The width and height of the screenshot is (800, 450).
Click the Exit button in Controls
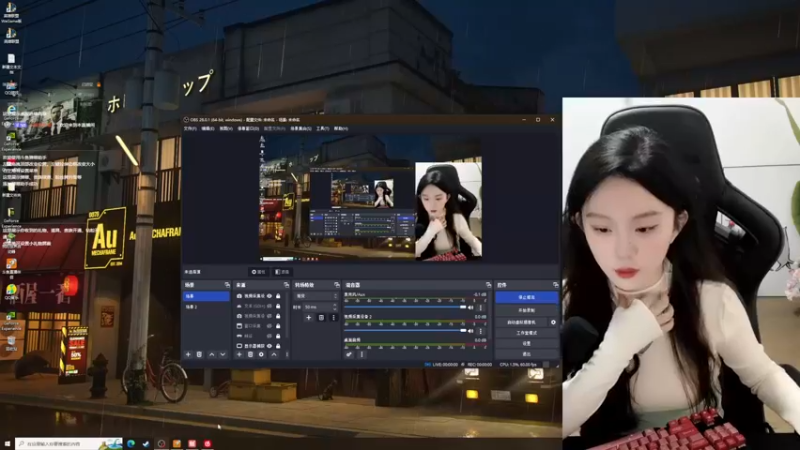coord(527,354)
